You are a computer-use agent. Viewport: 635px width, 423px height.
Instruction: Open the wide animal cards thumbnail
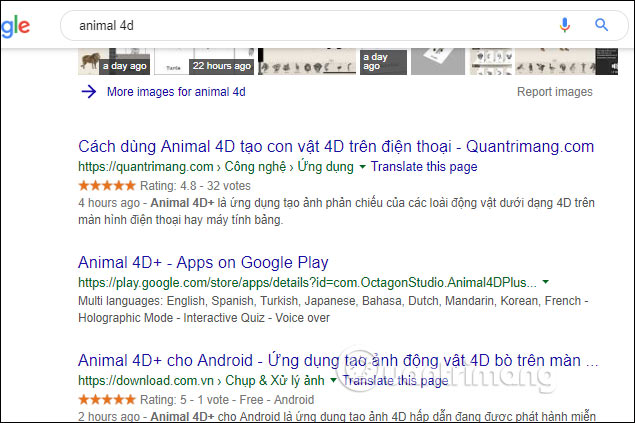(307, 62)
